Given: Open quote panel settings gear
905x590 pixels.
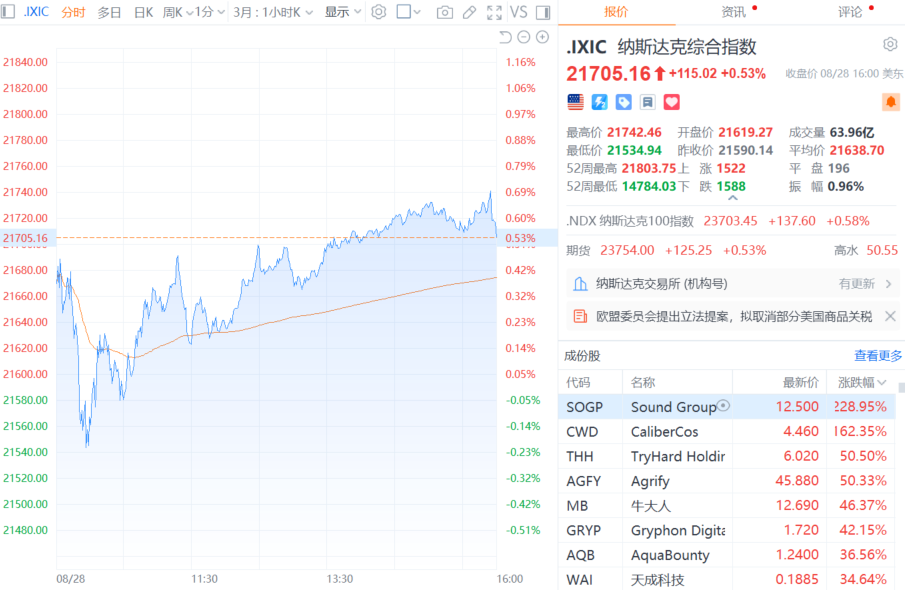Looking at the screenshot, I should (890, 44).
